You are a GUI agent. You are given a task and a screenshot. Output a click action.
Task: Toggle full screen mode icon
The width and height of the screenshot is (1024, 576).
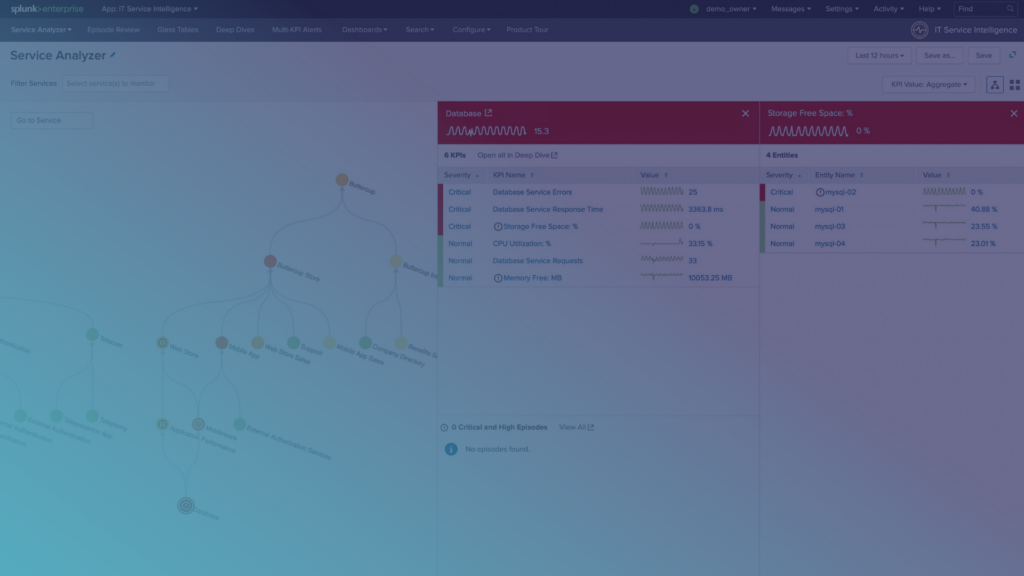point(1012,56)
